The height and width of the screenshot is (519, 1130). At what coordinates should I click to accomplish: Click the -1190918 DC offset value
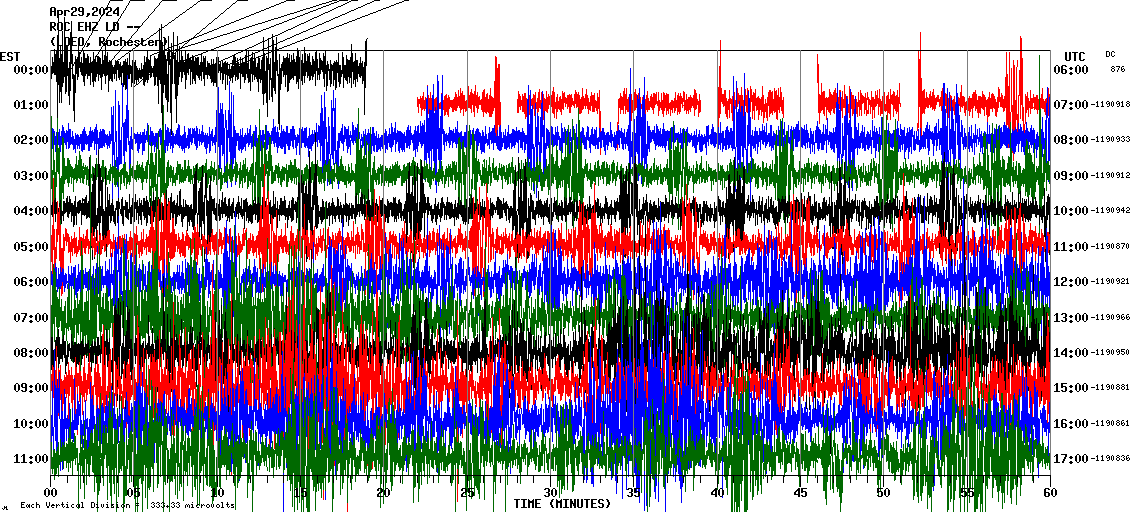coord(1110,105)
